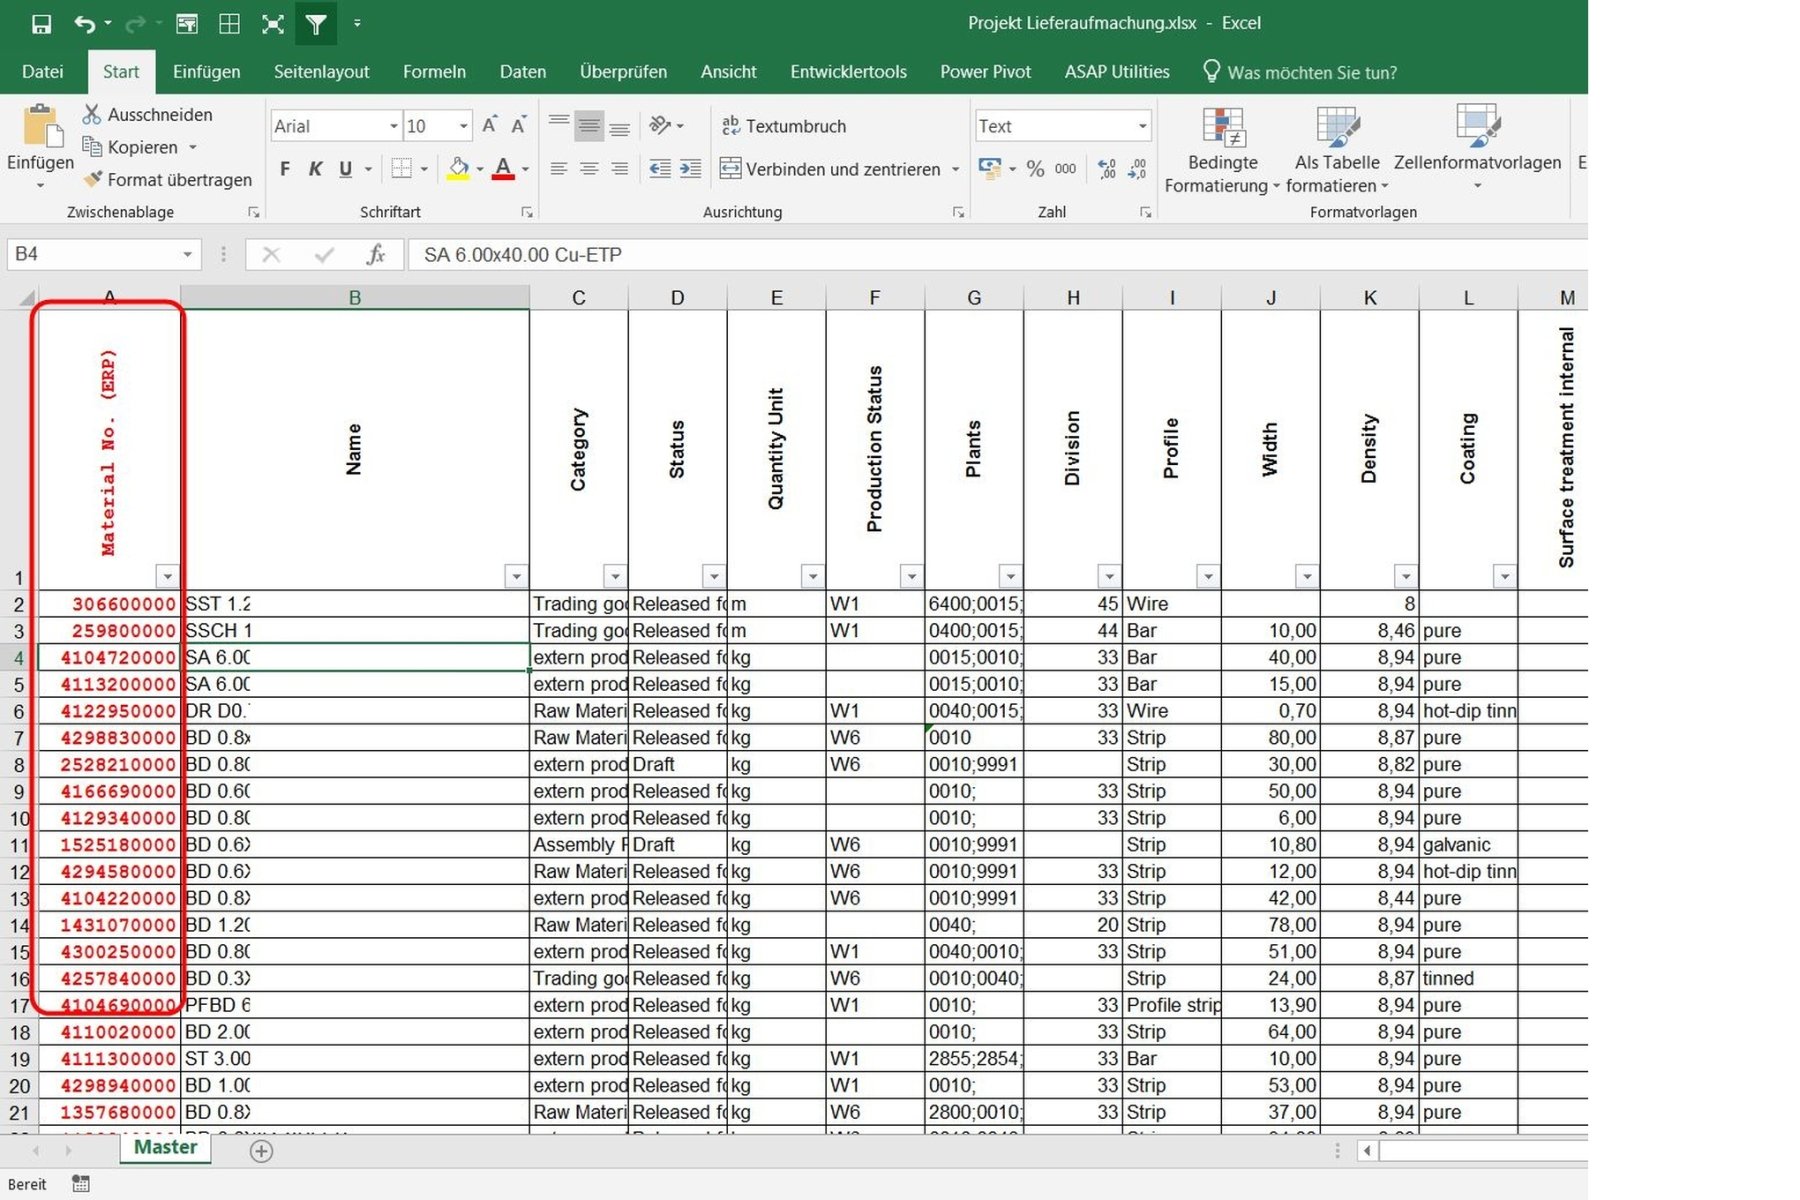Image resolution: width=1800 pixels, height=1200 pixels.
Task: Open the ASAP Utilities tab
Action: (x=1117, y=72)
